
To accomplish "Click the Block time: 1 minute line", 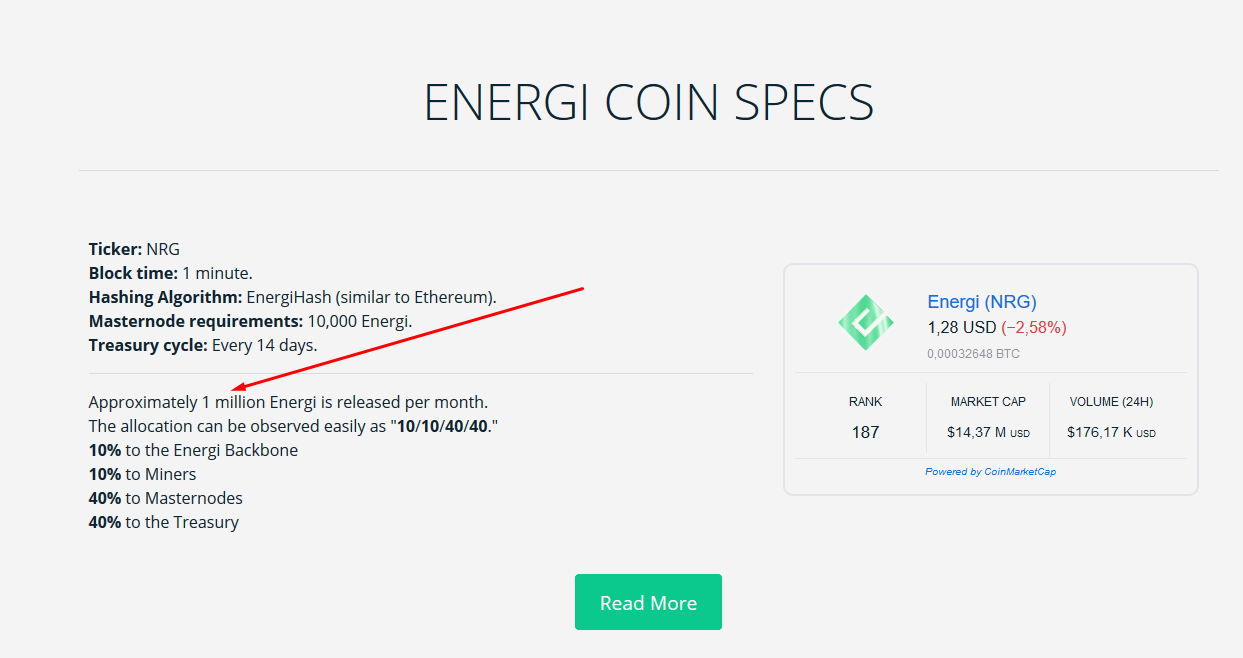I will click(171, 273).
